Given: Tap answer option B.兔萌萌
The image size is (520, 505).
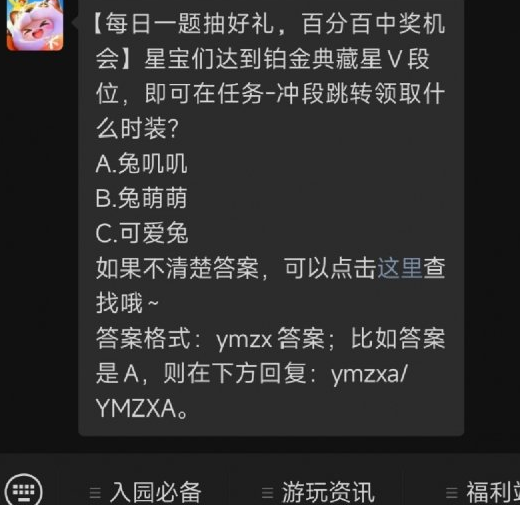Looking at the screenshot, I should click(x=141, y=198).
